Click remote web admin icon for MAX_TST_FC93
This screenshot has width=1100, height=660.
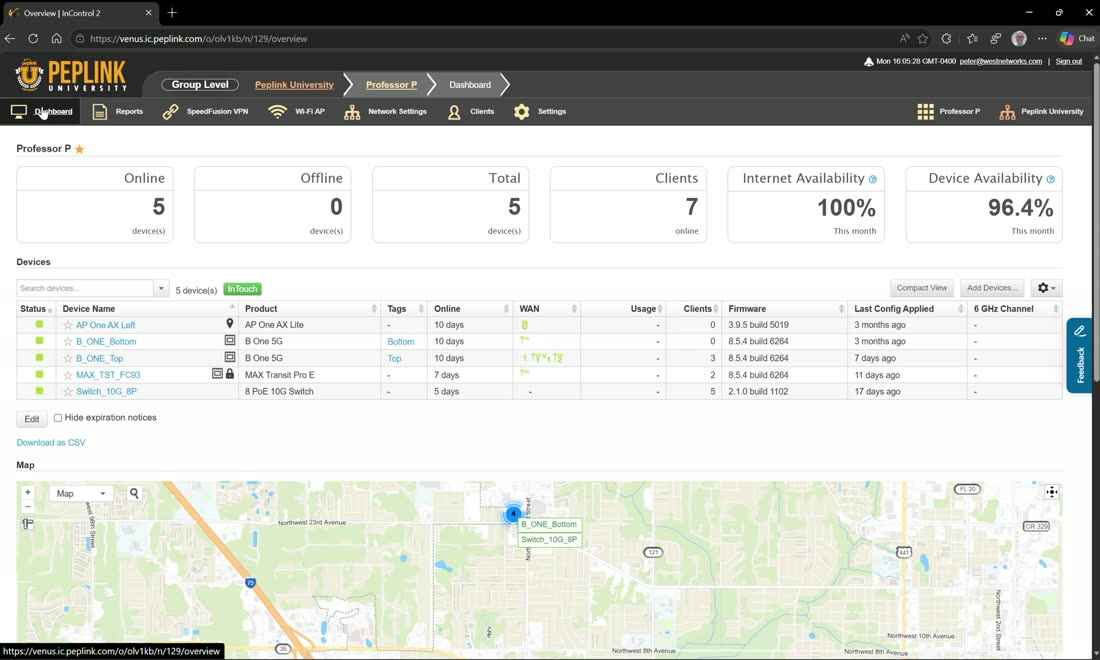coord(217,374)
